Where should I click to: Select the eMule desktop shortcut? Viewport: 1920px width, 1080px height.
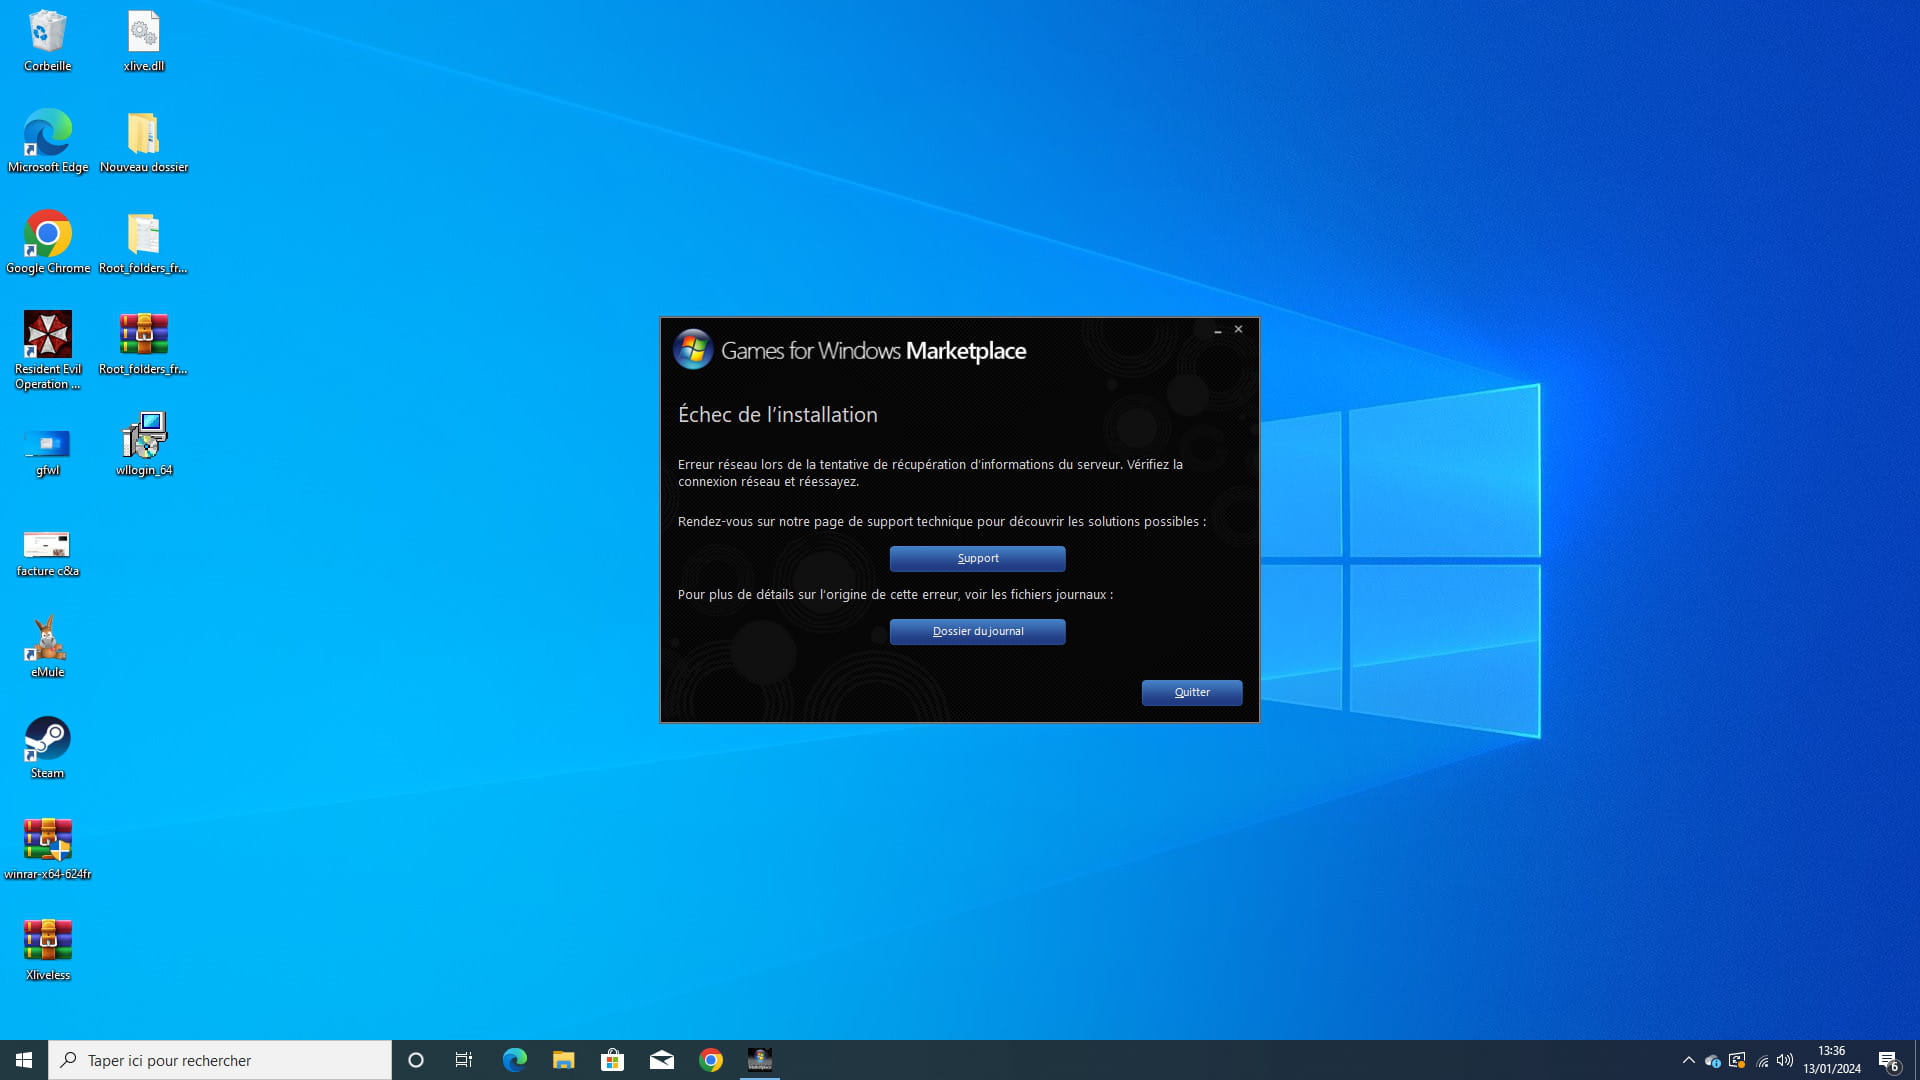point(47,647)
